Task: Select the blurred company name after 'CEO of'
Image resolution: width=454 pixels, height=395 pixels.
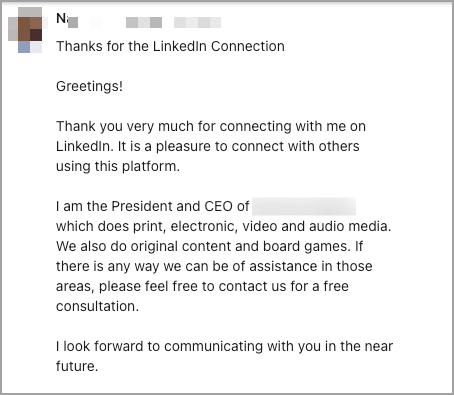Action: point(304,206)
